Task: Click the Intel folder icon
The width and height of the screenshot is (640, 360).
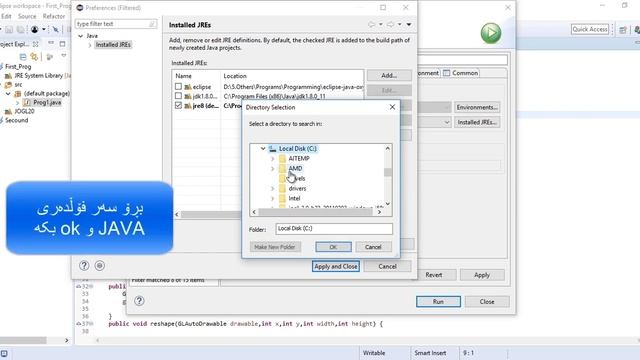Action: [x=282, y=198]
